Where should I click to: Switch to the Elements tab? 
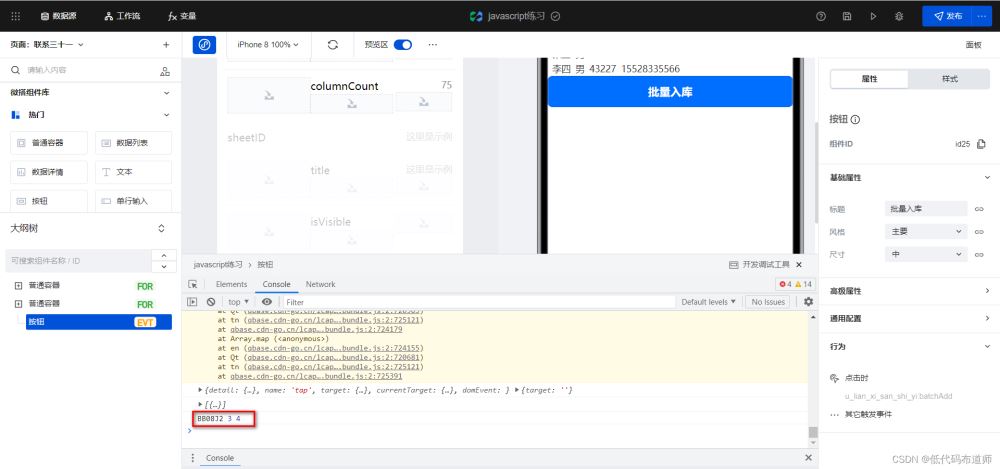point(232,285)
